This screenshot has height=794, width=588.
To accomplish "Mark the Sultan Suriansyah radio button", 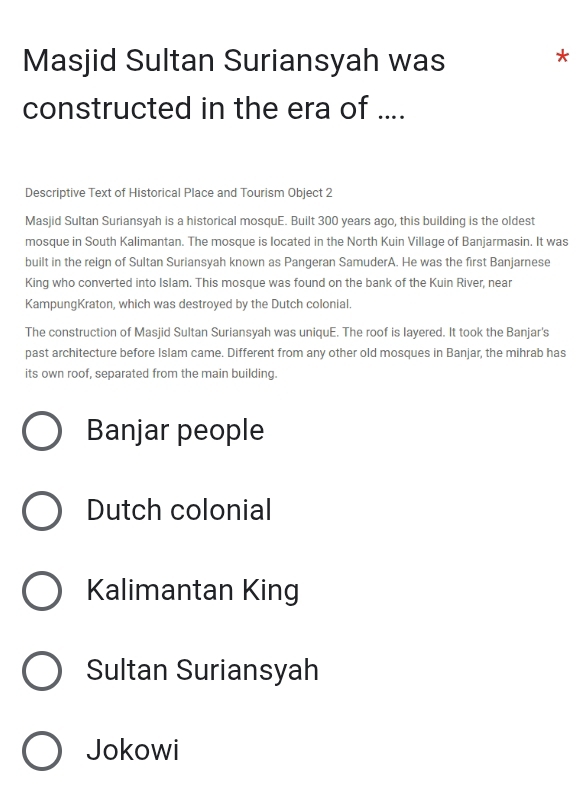I will click(42, 671).
